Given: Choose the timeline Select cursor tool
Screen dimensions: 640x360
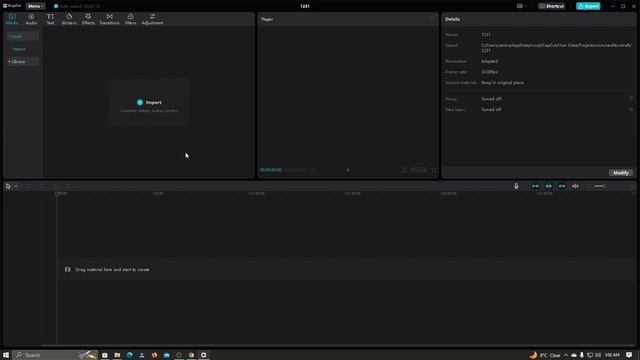Looking at the screenshot, I should pyautogui.click(x=8, y=186).
